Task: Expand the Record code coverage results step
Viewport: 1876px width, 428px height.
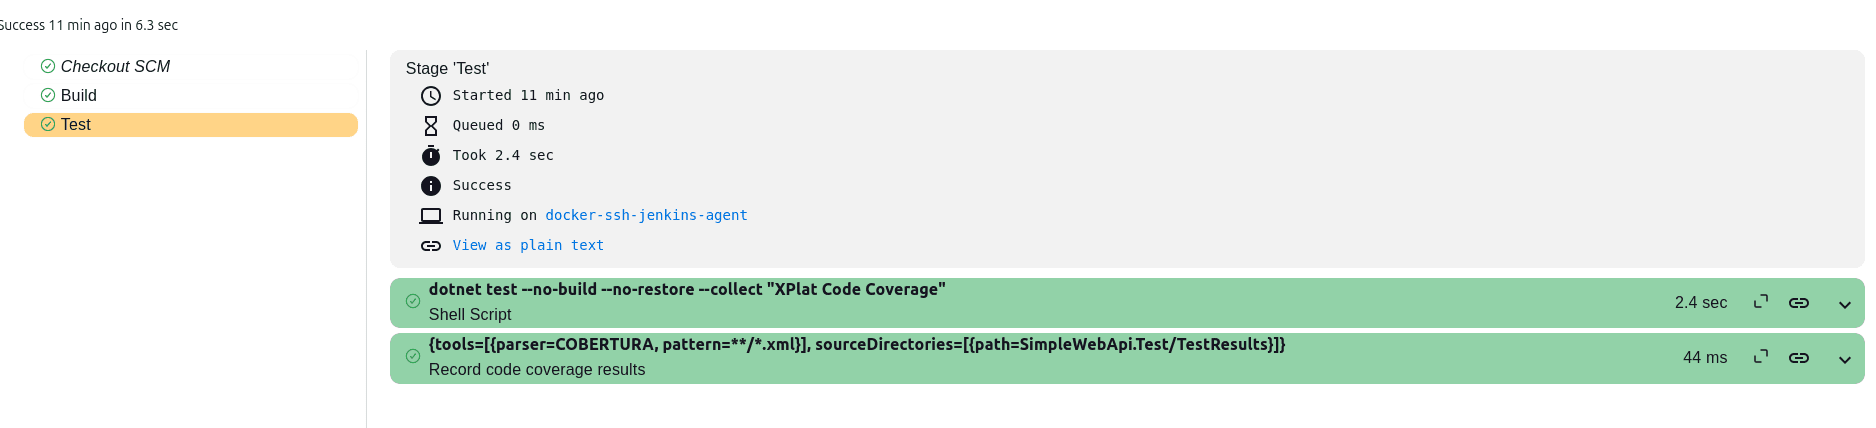Action: point(1845,359)
